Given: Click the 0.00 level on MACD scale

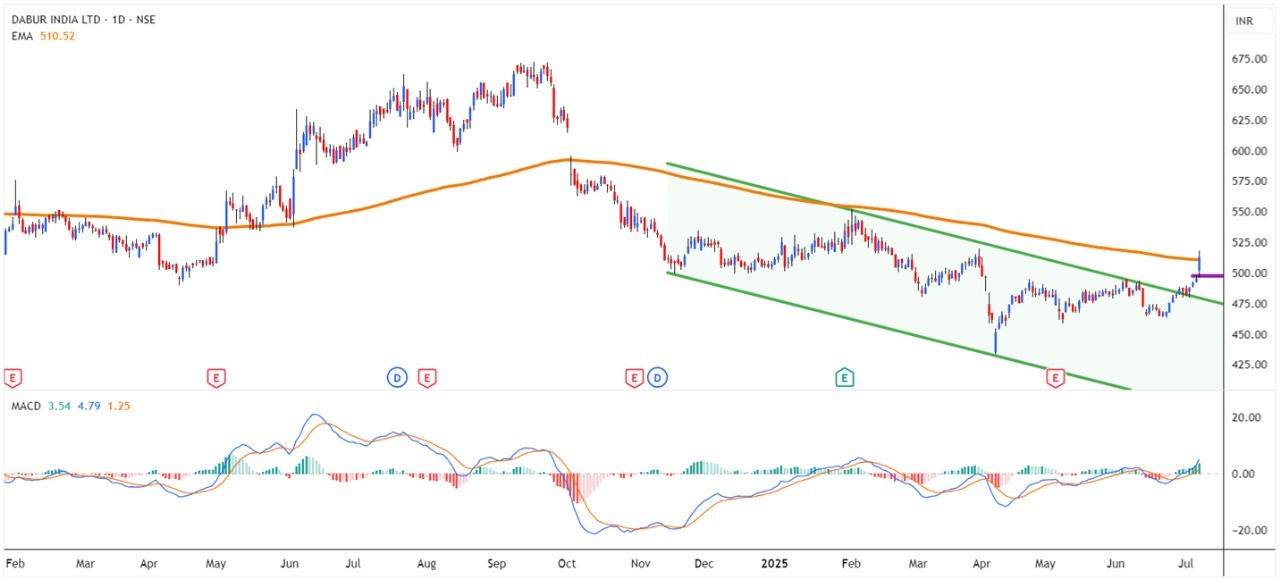Looking at the screenshot, I should [x=1245, y=474].
